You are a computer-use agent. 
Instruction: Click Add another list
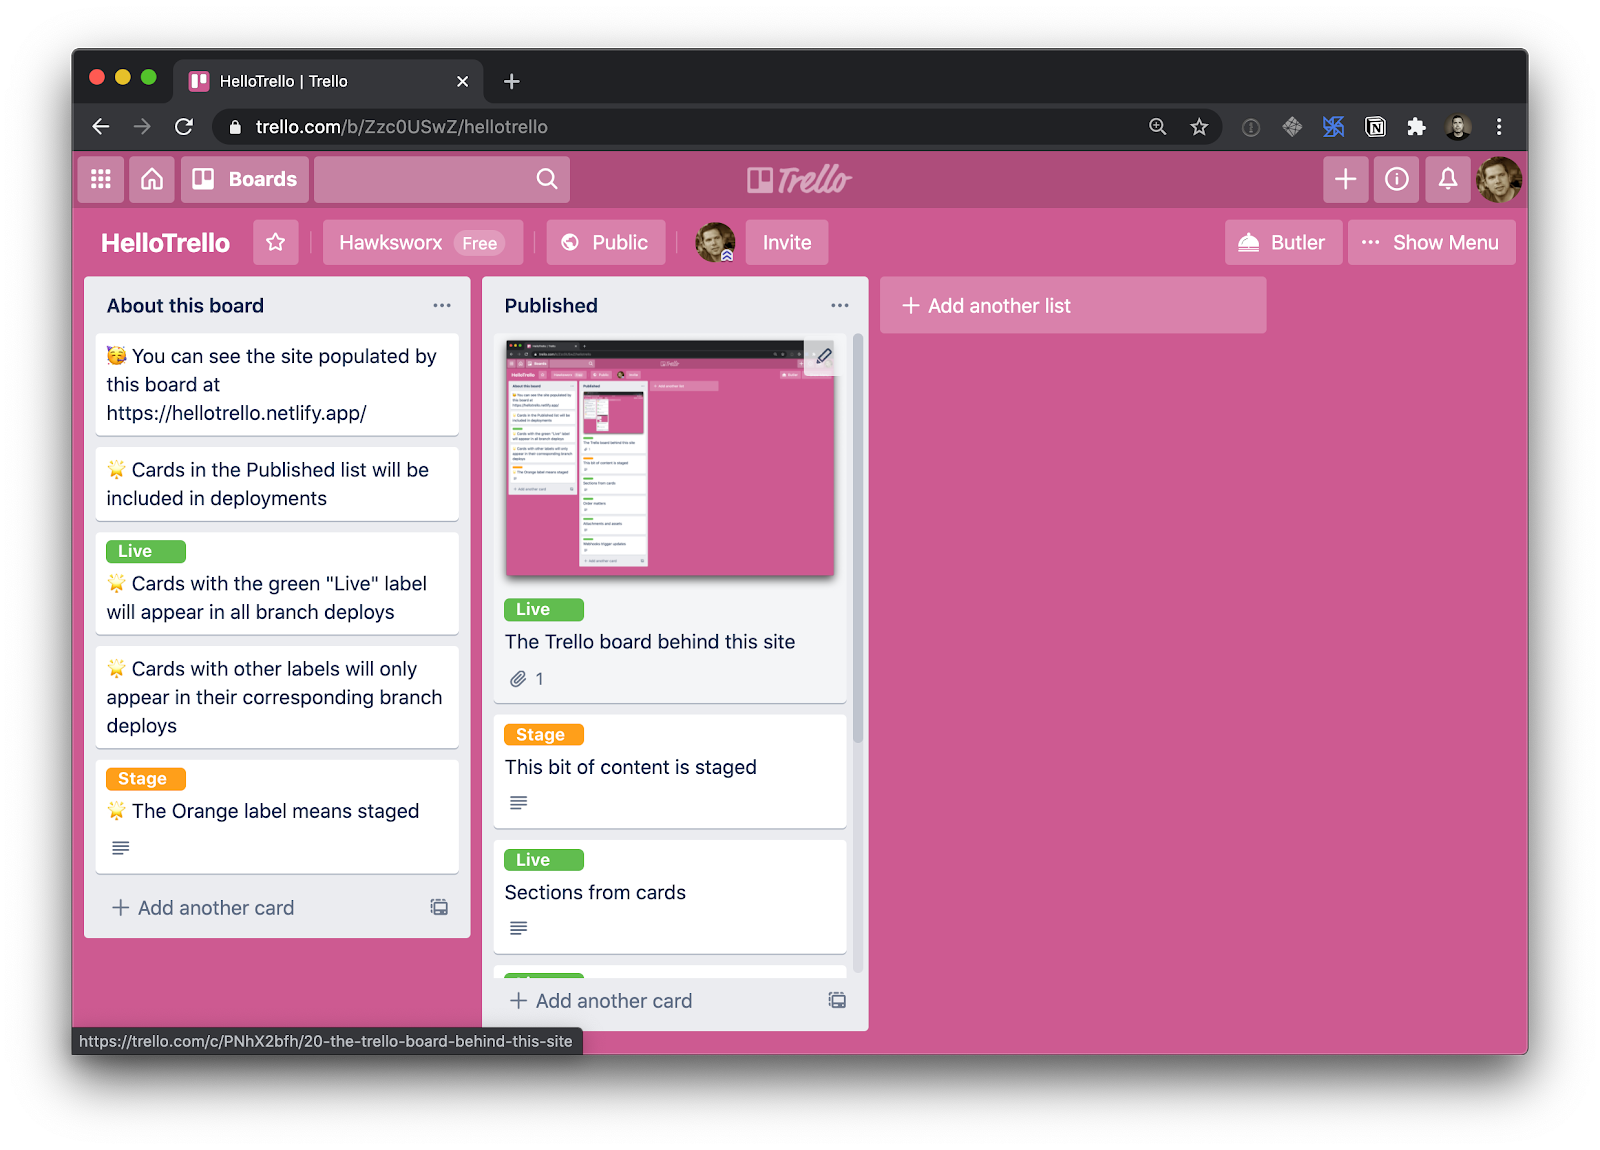(x=1073, y=305)
